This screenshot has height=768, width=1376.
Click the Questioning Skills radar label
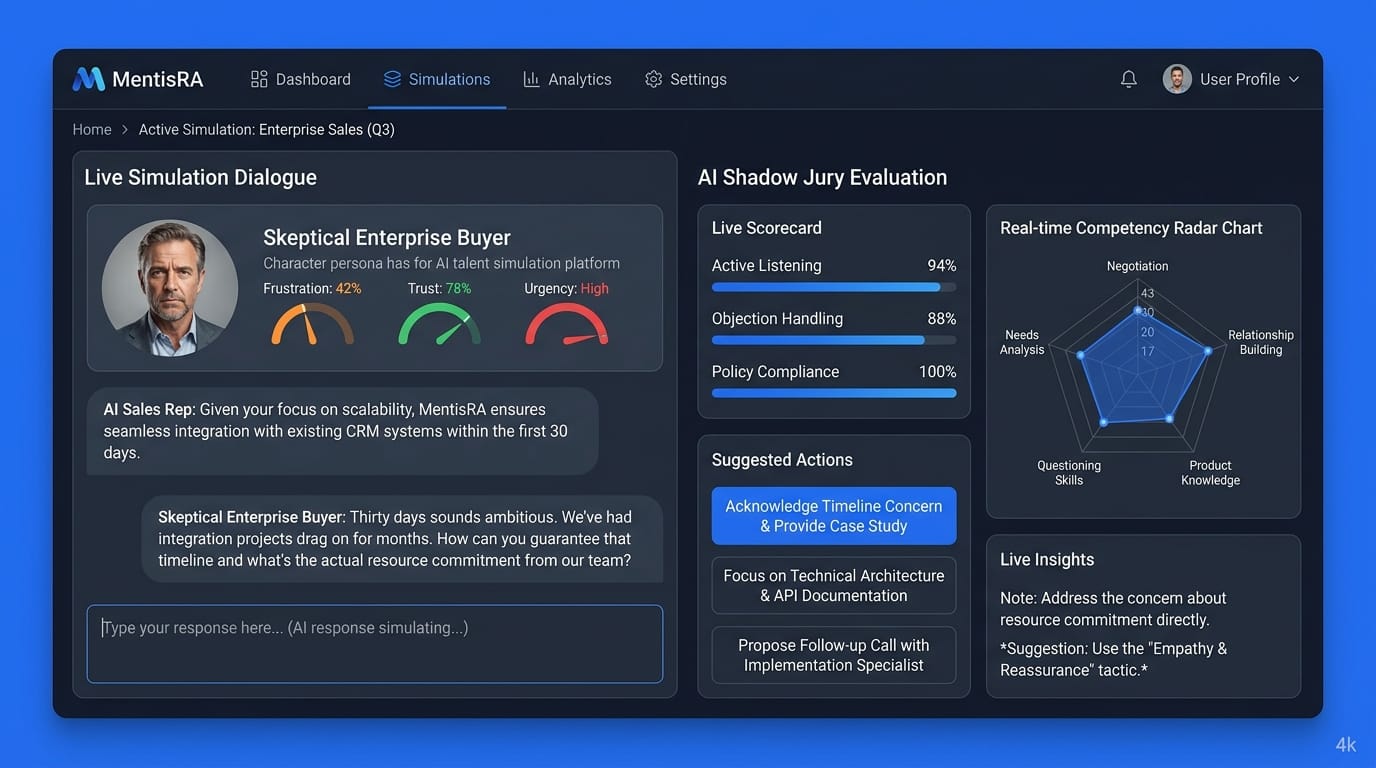click(1069, 473)
